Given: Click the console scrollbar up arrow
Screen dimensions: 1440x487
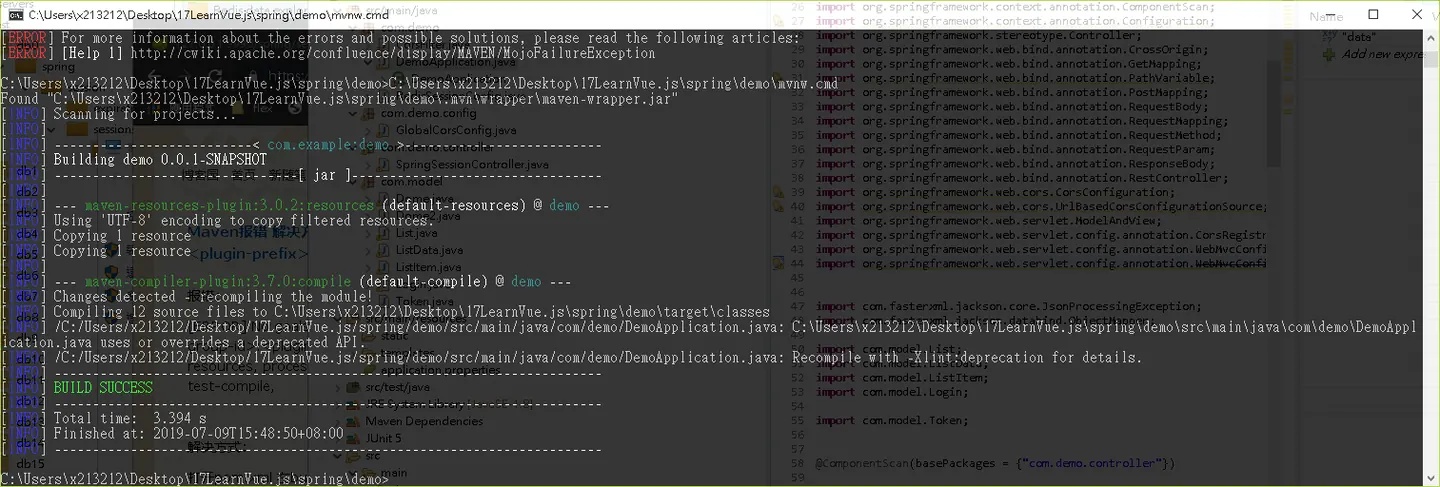Looking at the screenshot, I should click(x=1431, y=37).
